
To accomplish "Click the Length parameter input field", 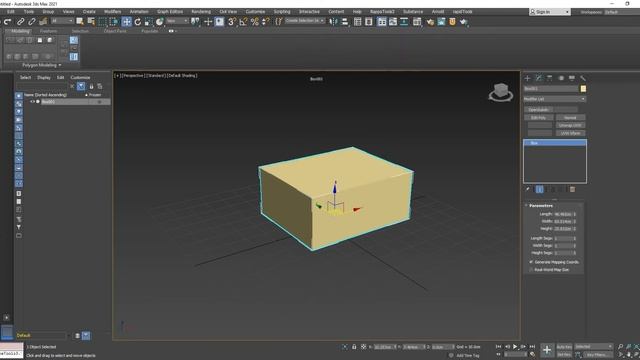I will click(x=563, y=214).
